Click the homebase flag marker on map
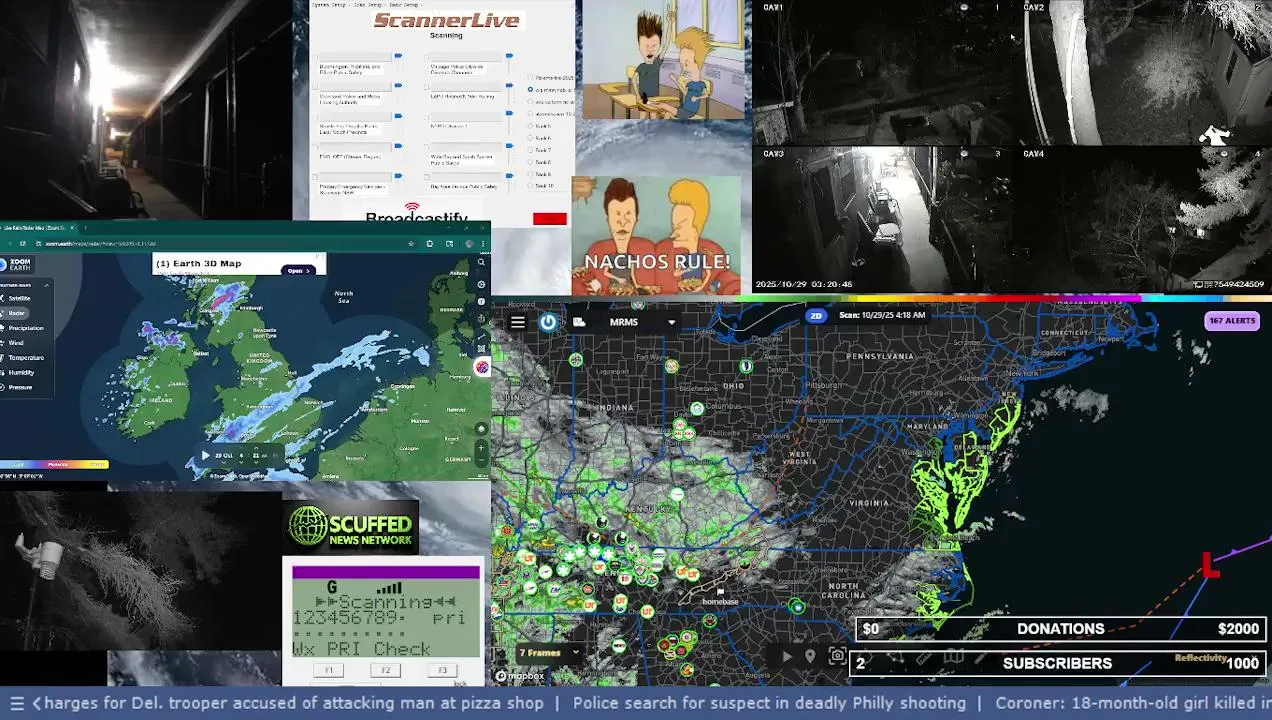The height and width of the screenshot is (720, 1272). tap(720, 592)
